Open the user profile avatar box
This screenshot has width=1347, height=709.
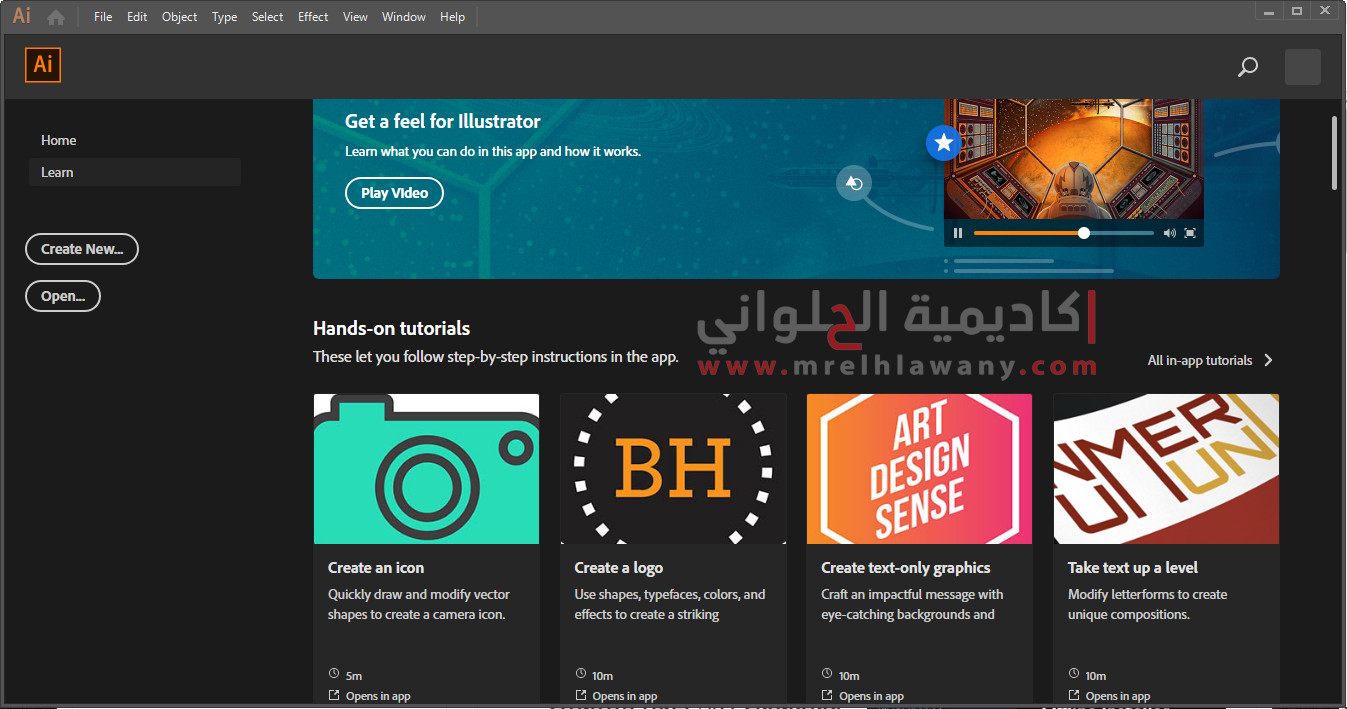1302,67
